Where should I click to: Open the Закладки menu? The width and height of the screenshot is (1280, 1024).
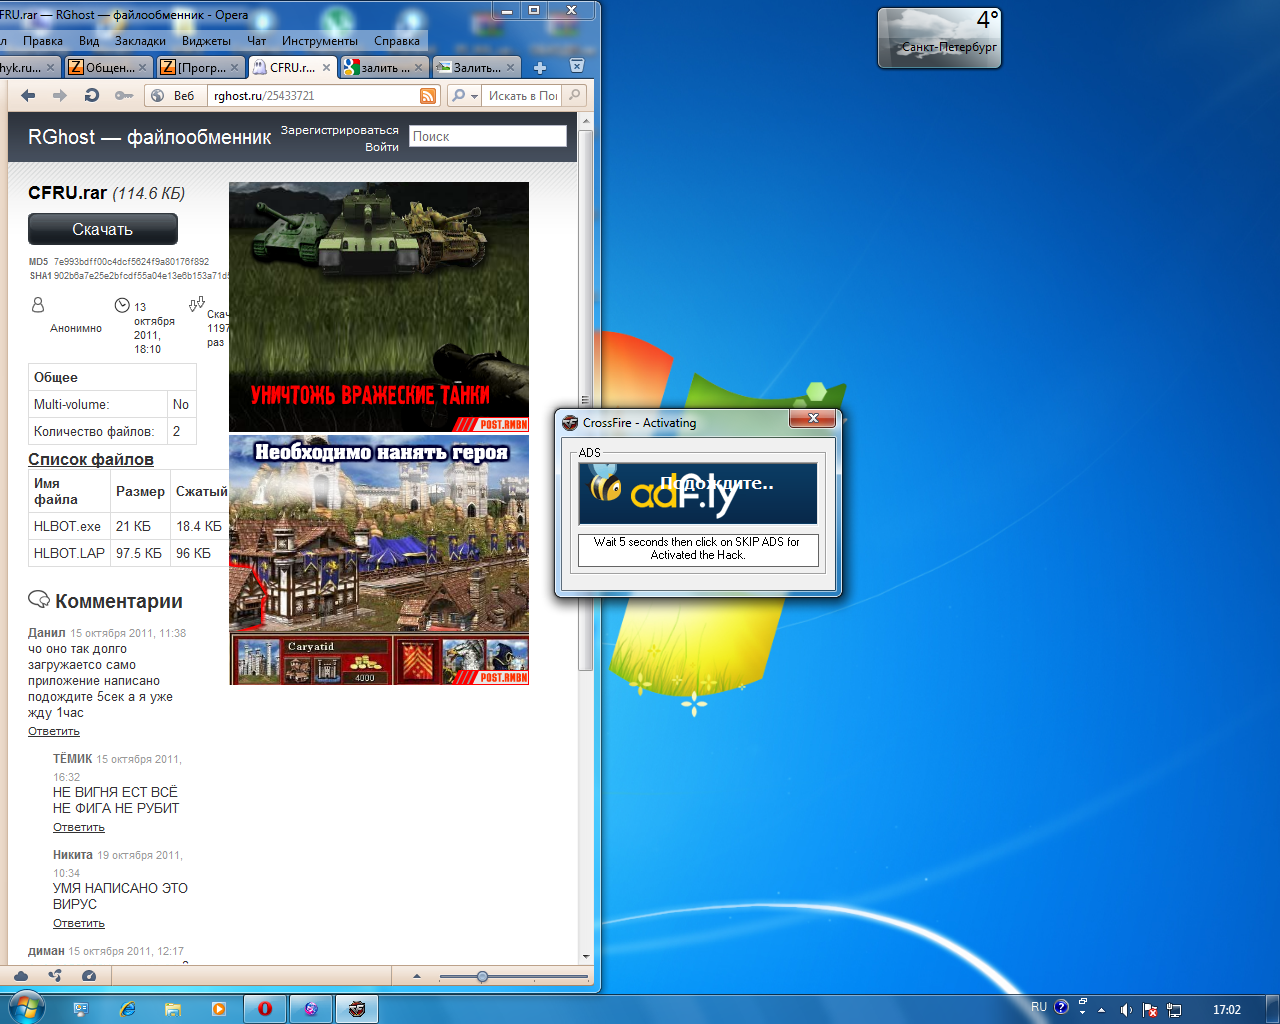pos(140,41)
